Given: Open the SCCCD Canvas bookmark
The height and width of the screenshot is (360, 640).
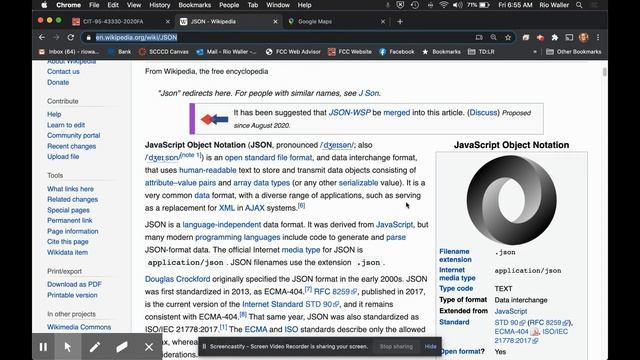Looking at the screenshot, I should (164, 52).
